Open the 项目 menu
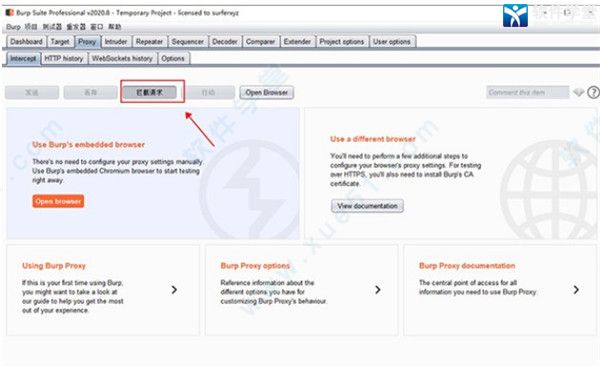This screenshot has height=376, width=600. pyautogui.click(x=31, y=27)
